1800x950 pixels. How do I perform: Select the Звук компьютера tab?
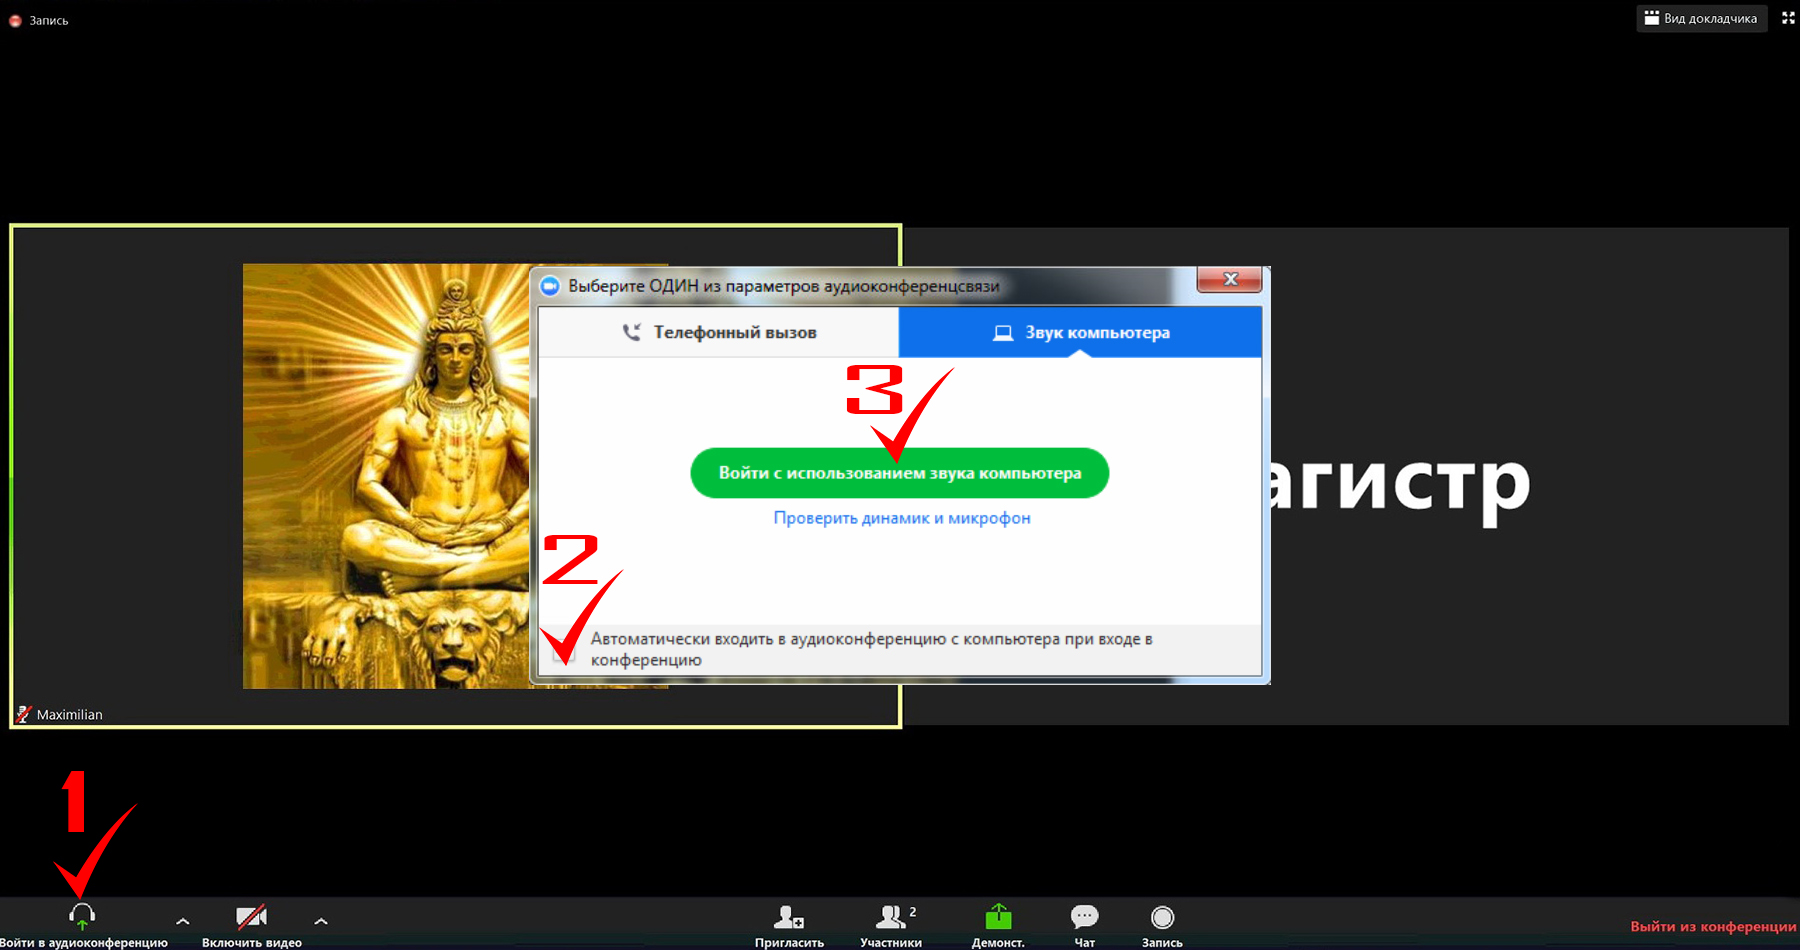pyautogui.click(x=1080, y=332)
